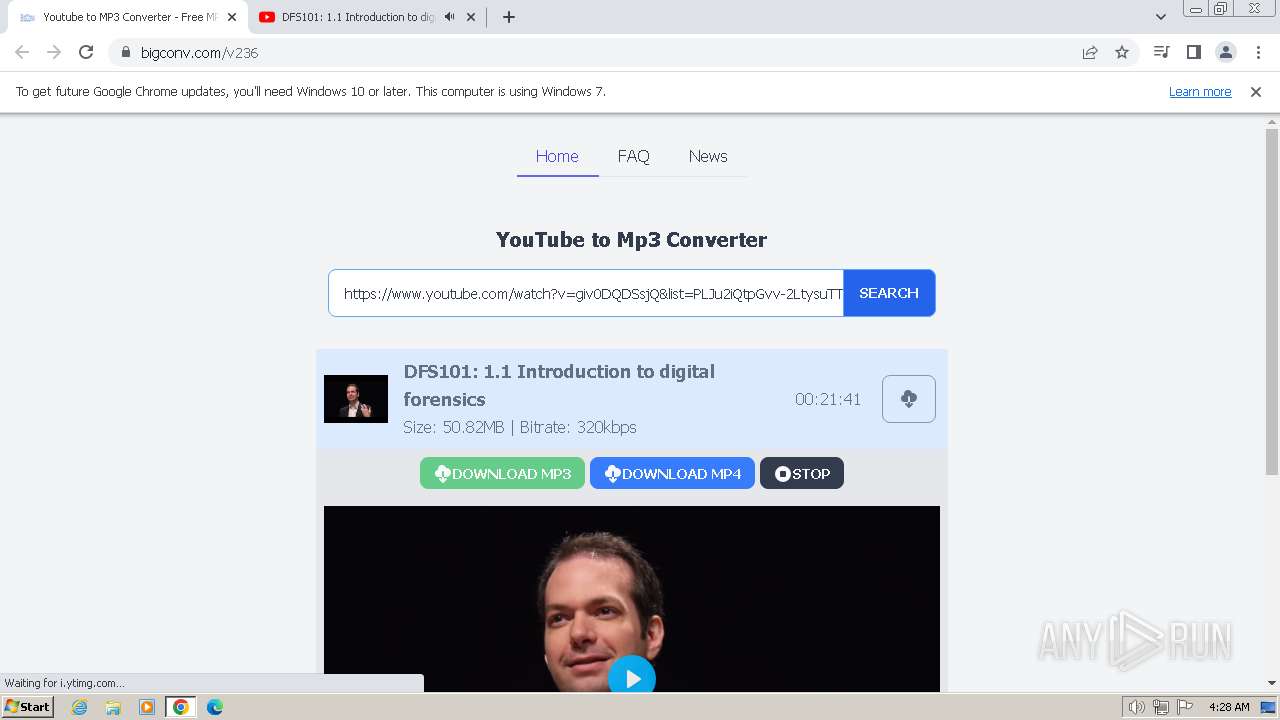1280x720 pixels.
Task: Click the taskbar clock showing 4:28 AM
Action: pos(1229,707)
